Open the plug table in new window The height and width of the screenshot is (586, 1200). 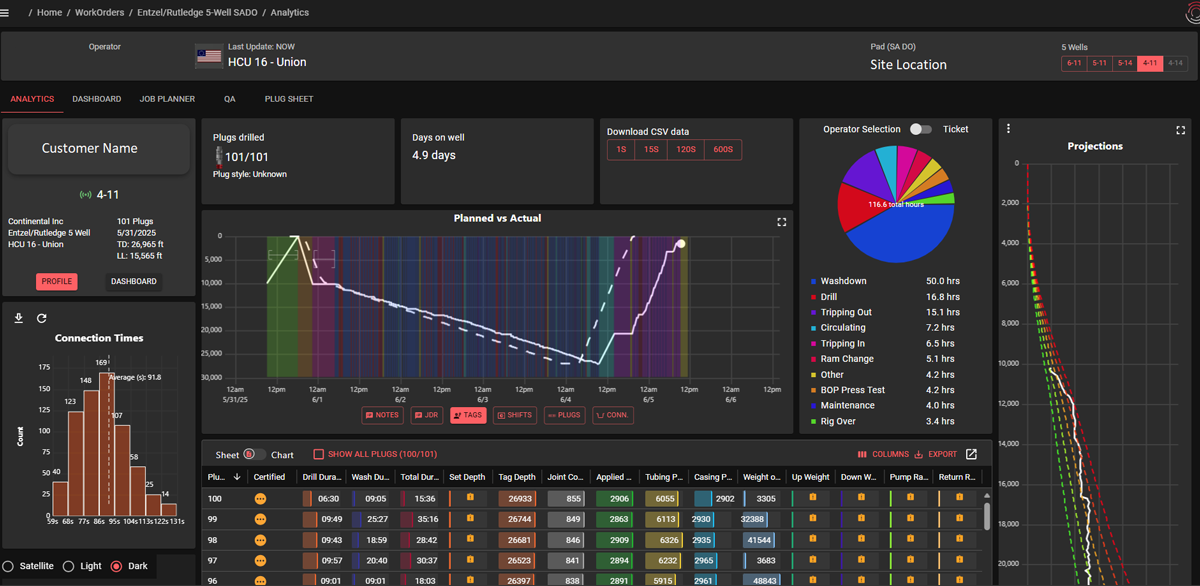point(971,454)
